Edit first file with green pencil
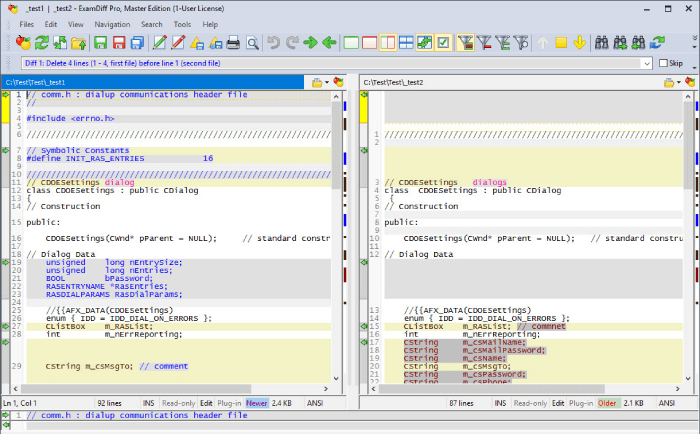 click(159, 43)
